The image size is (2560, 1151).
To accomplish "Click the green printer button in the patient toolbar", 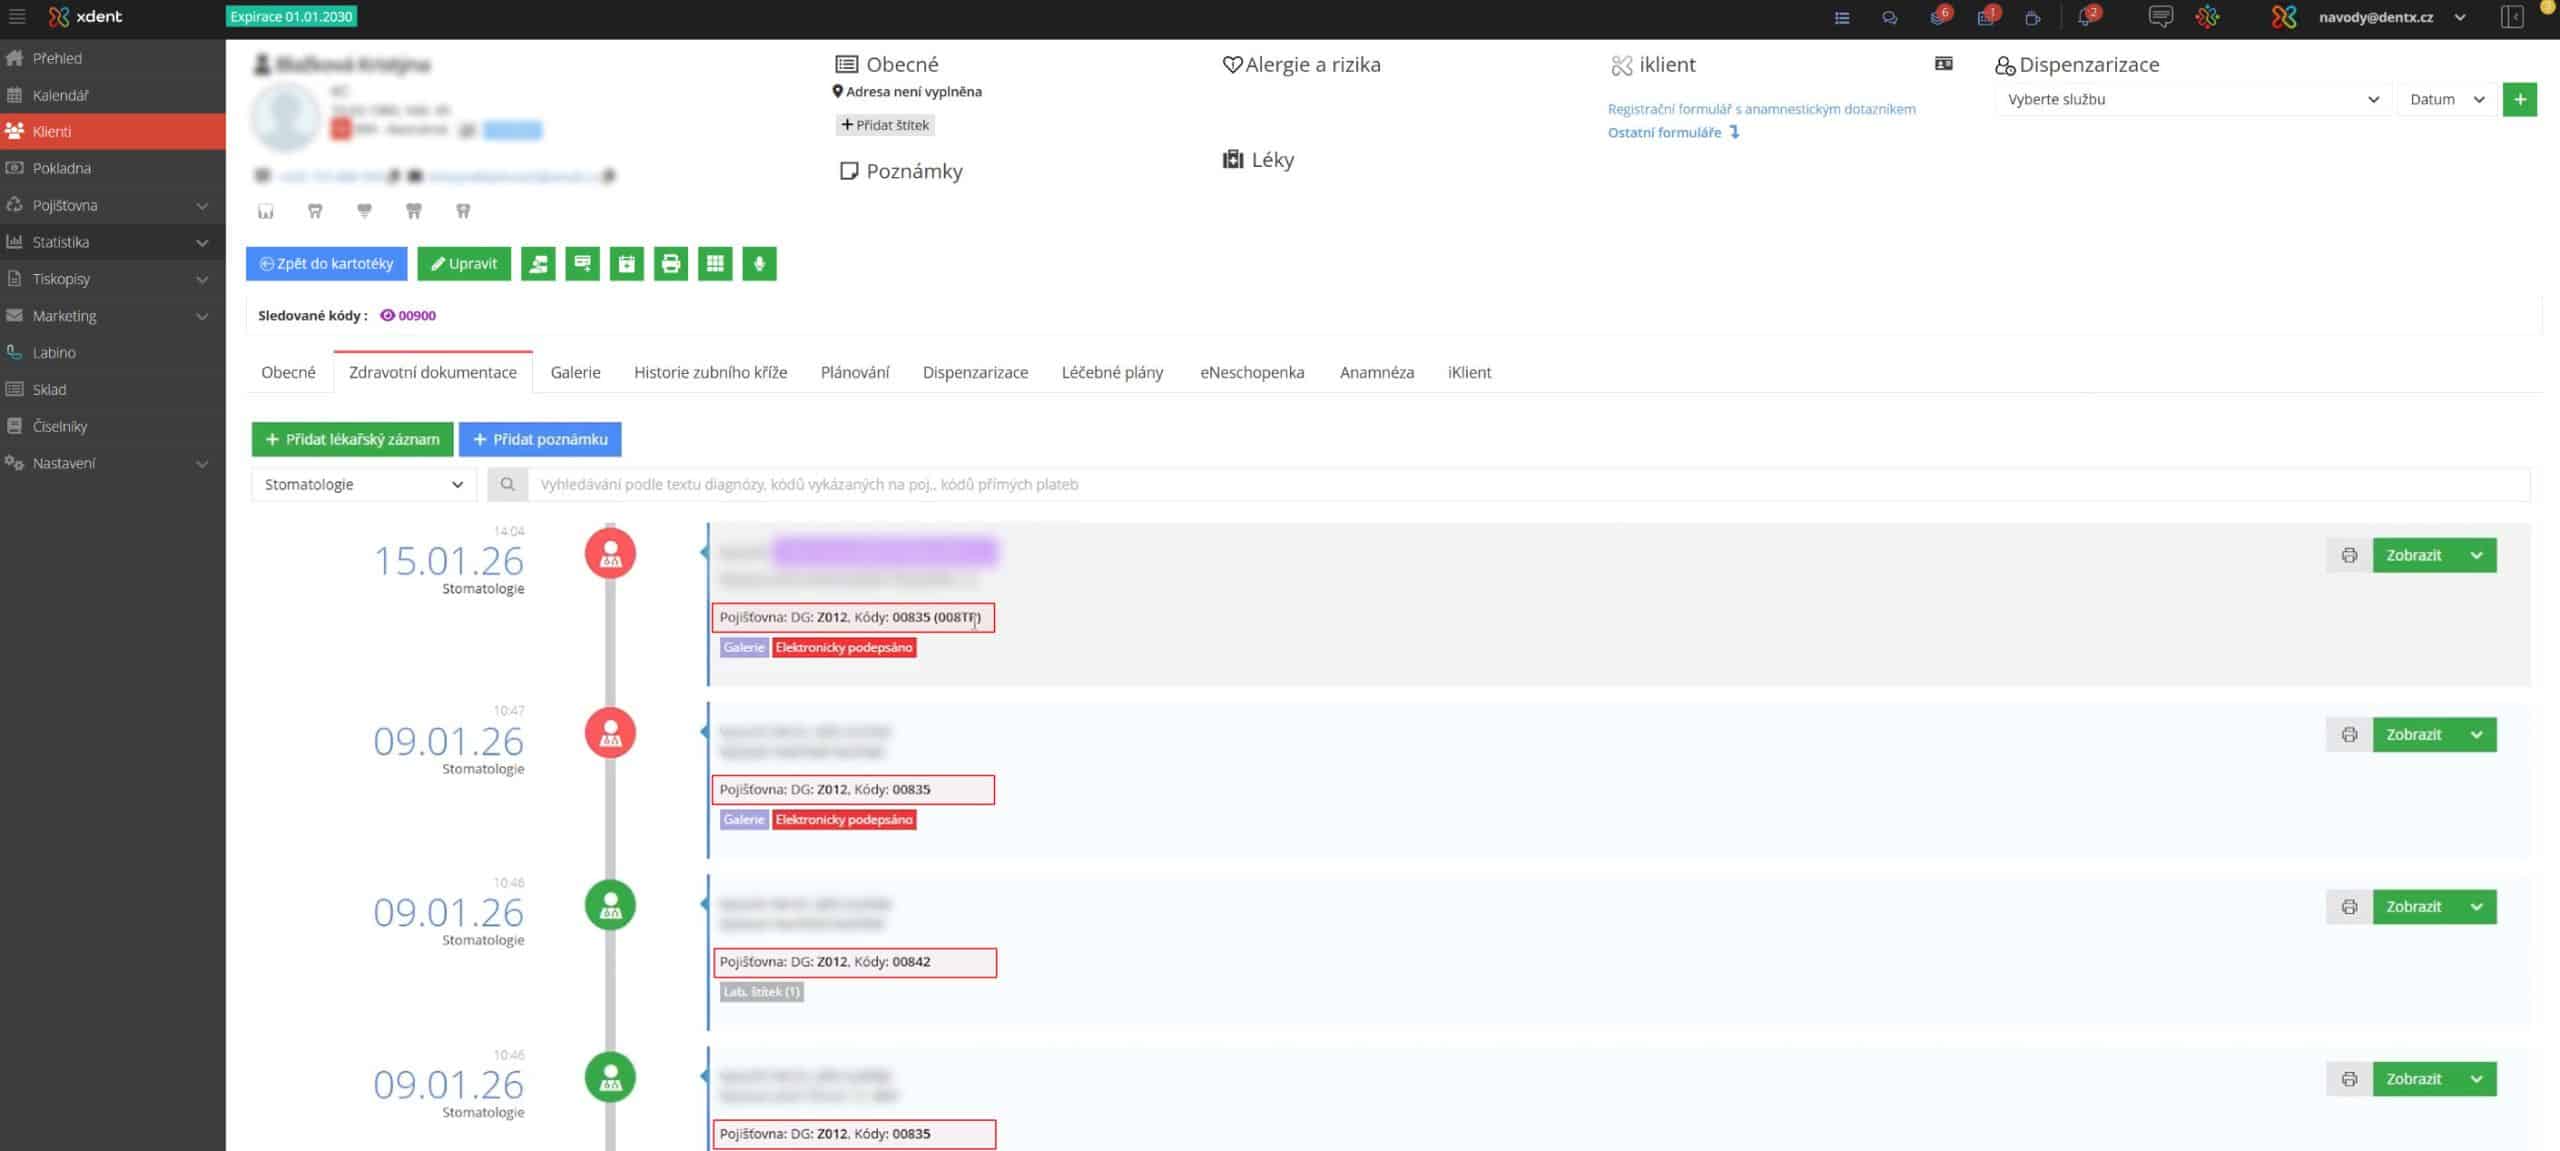I will coord(671,264).
